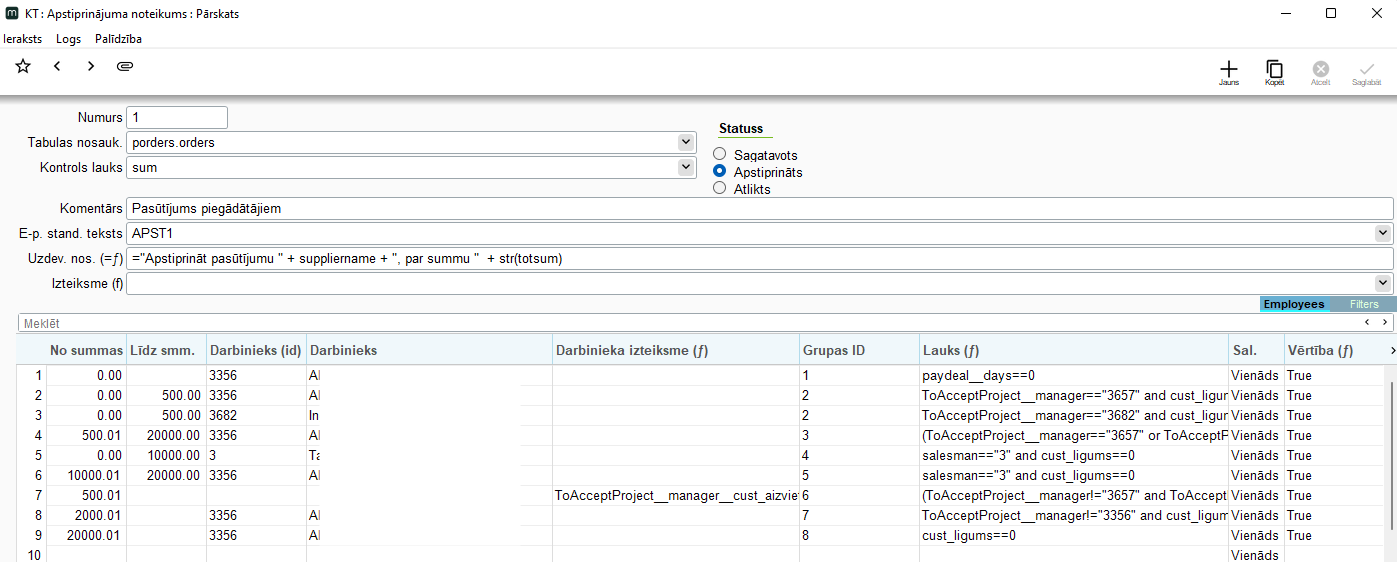
Task: Click the Grupas ID column header
Action: (859, 350)
